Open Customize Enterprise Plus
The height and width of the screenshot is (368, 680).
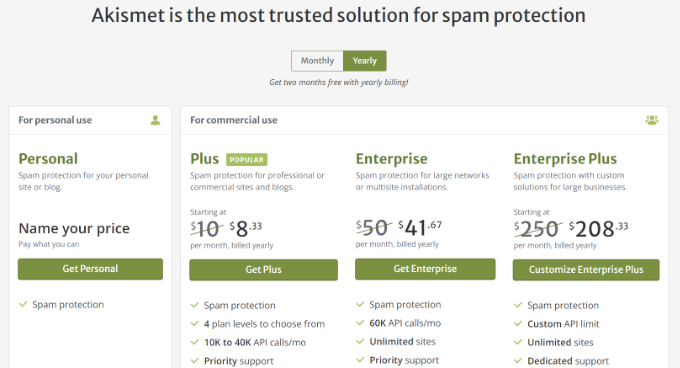pos(586,270)
